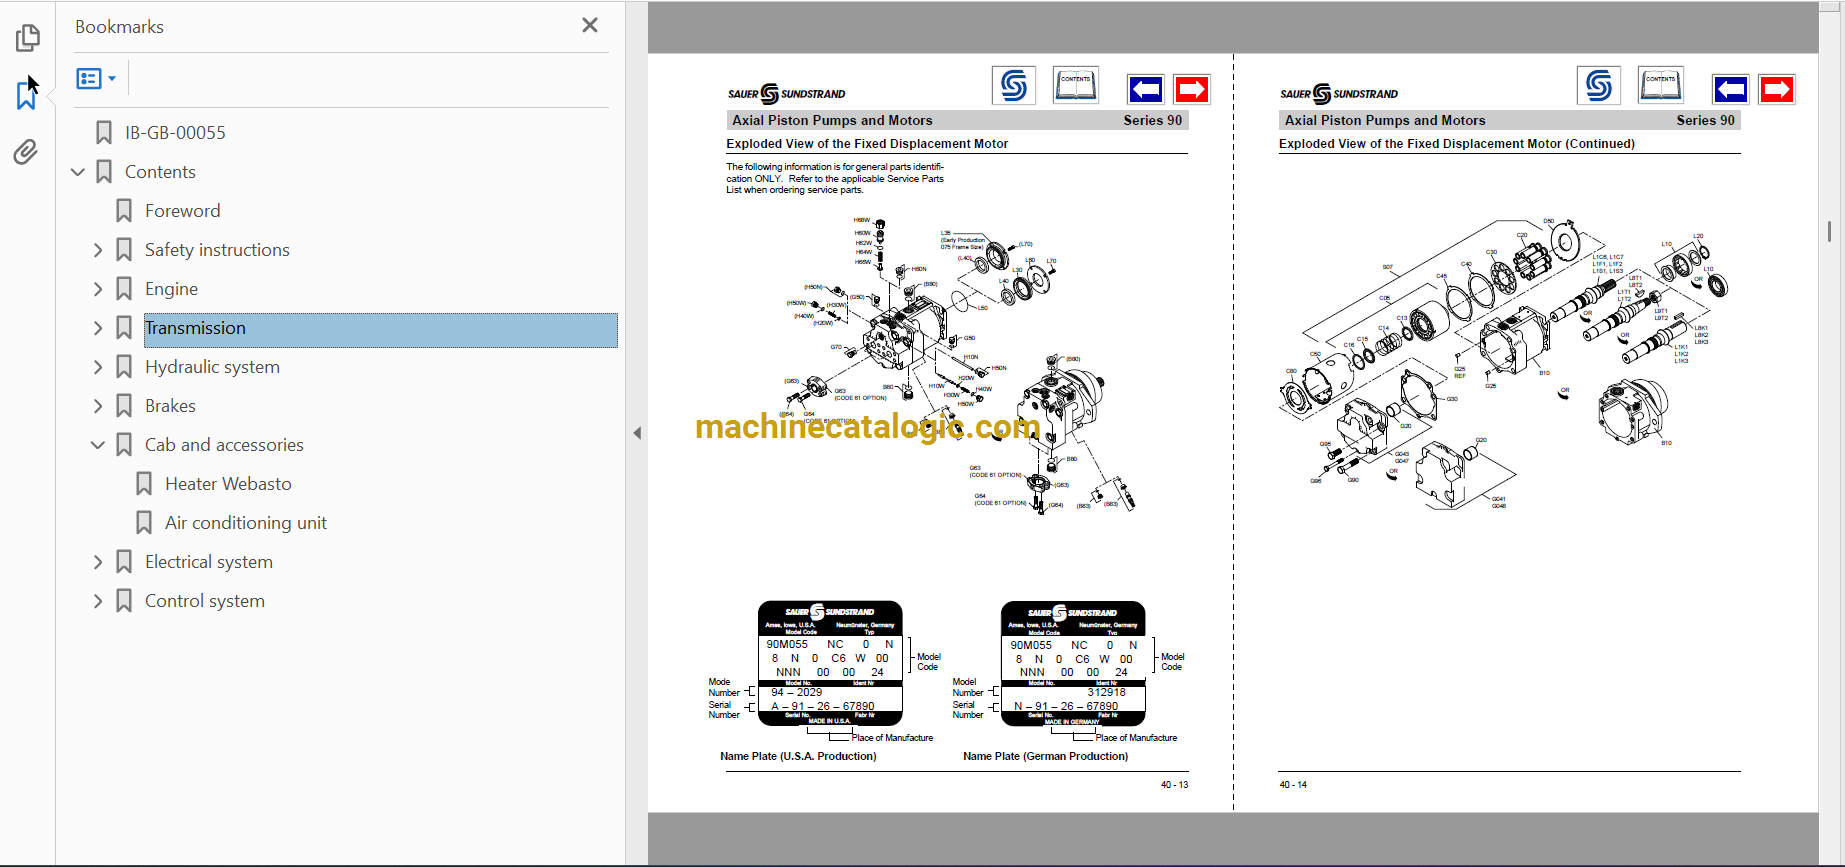Jump to the Brakes bookmark
This screenshot has height=867, width=1845.
point(170,406)
